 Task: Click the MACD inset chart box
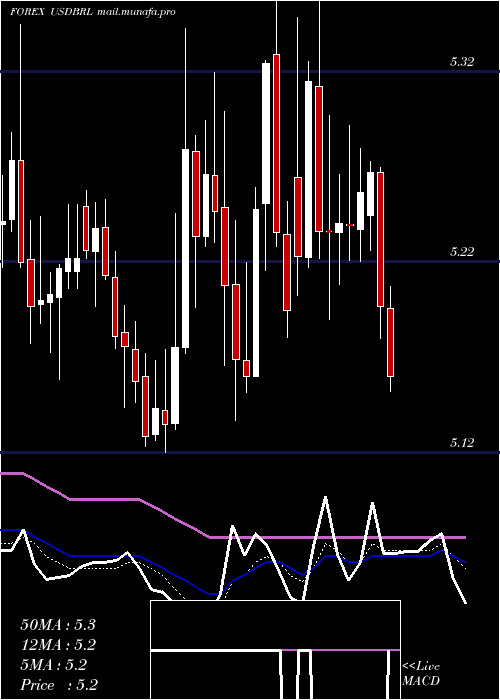pyautogui.click(x=275, y=650)
